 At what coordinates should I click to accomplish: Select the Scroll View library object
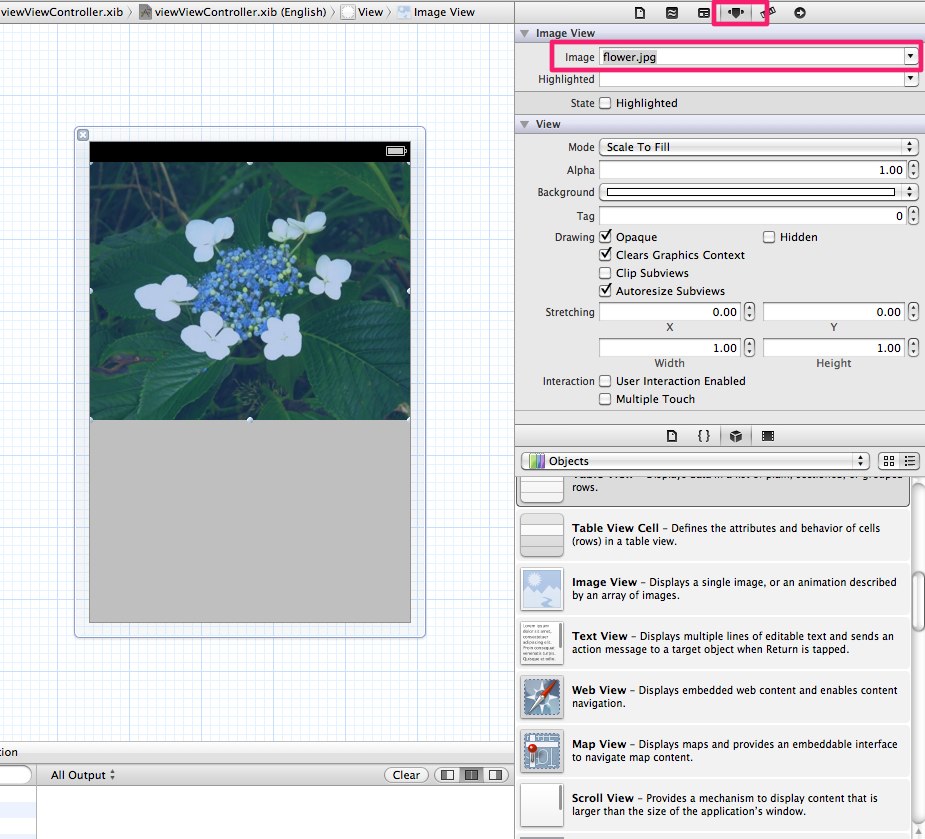click(x=713, y=804)
